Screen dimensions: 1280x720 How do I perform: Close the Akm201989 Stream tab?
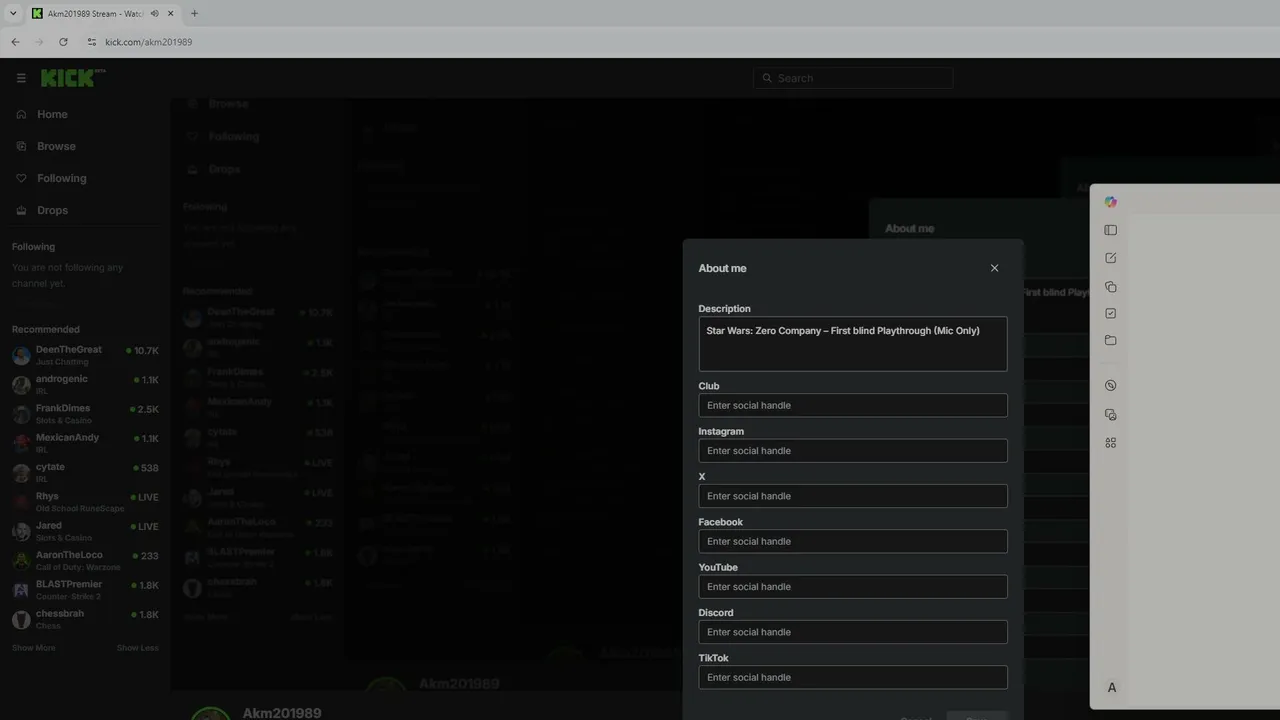[x=171, y=14]
